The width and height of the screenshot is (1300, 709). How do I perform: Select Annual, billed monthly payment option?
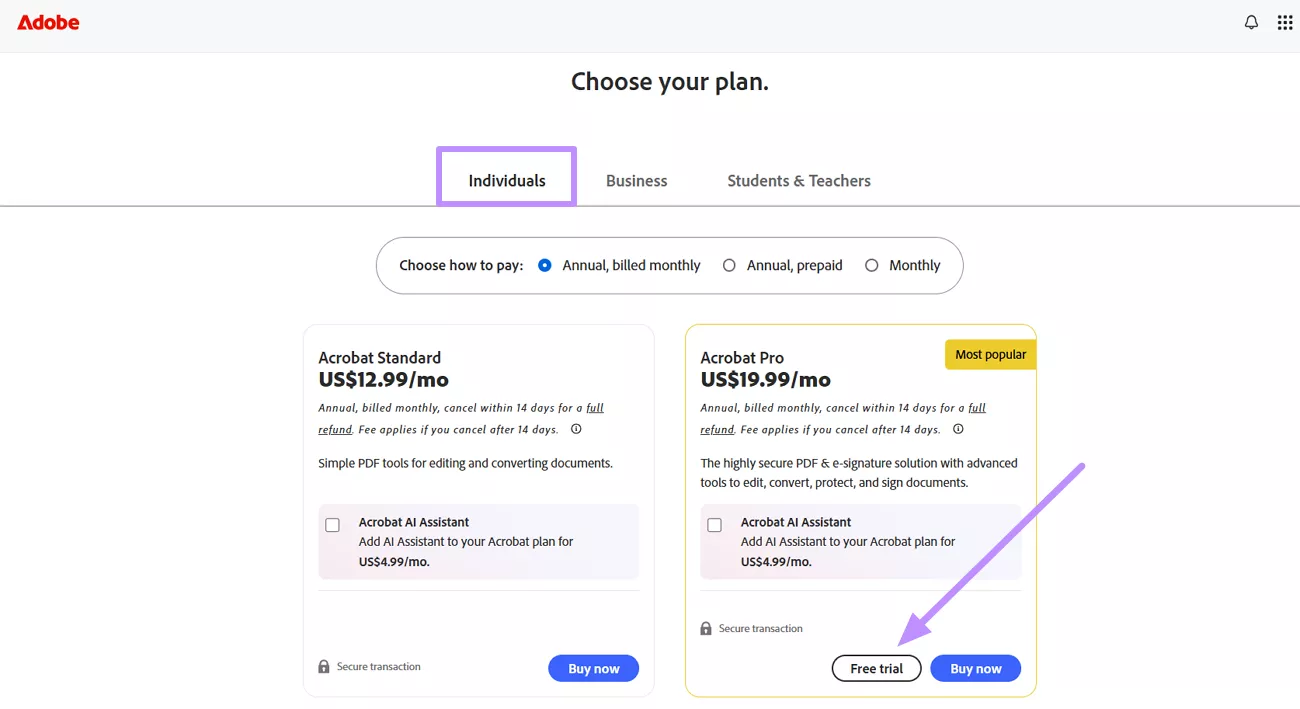tap(545, 266)
